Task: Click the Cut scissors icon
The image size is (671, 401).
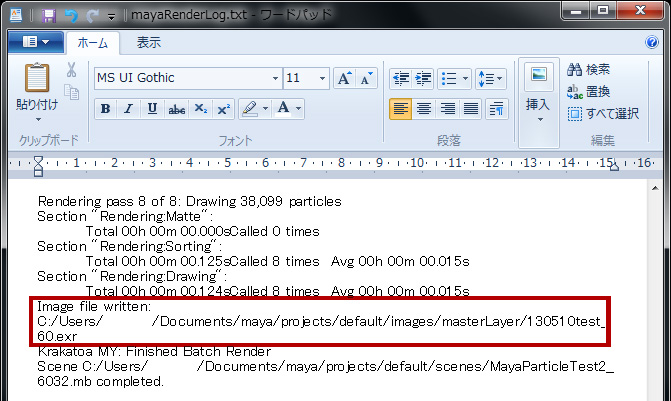Action: pyautogui.click(x=71, y=70)
